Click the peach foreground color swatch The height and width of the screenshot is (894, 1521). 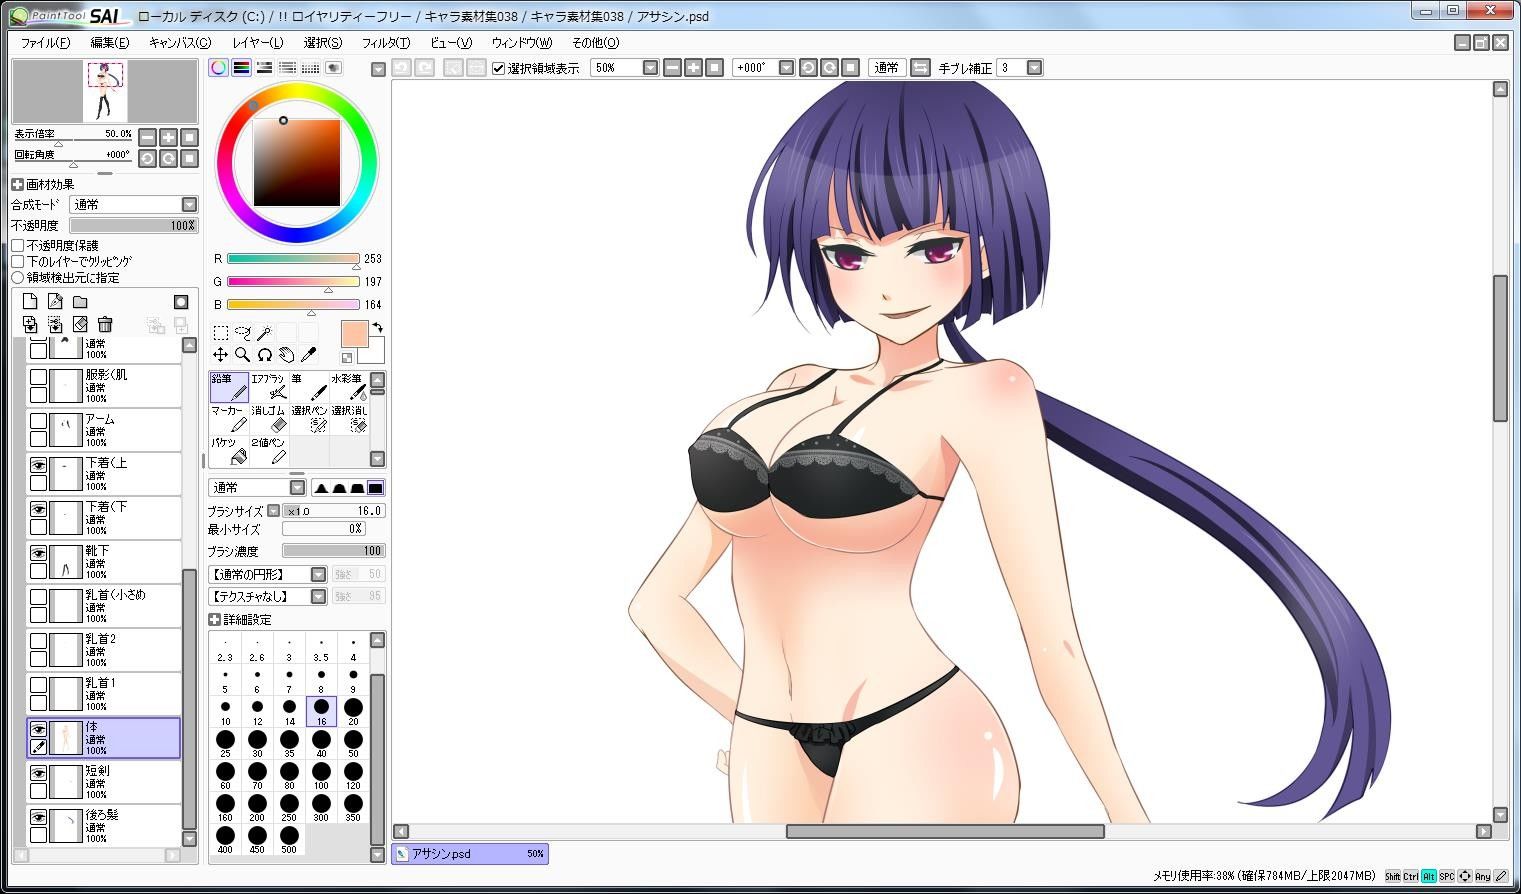coord(355,334)
